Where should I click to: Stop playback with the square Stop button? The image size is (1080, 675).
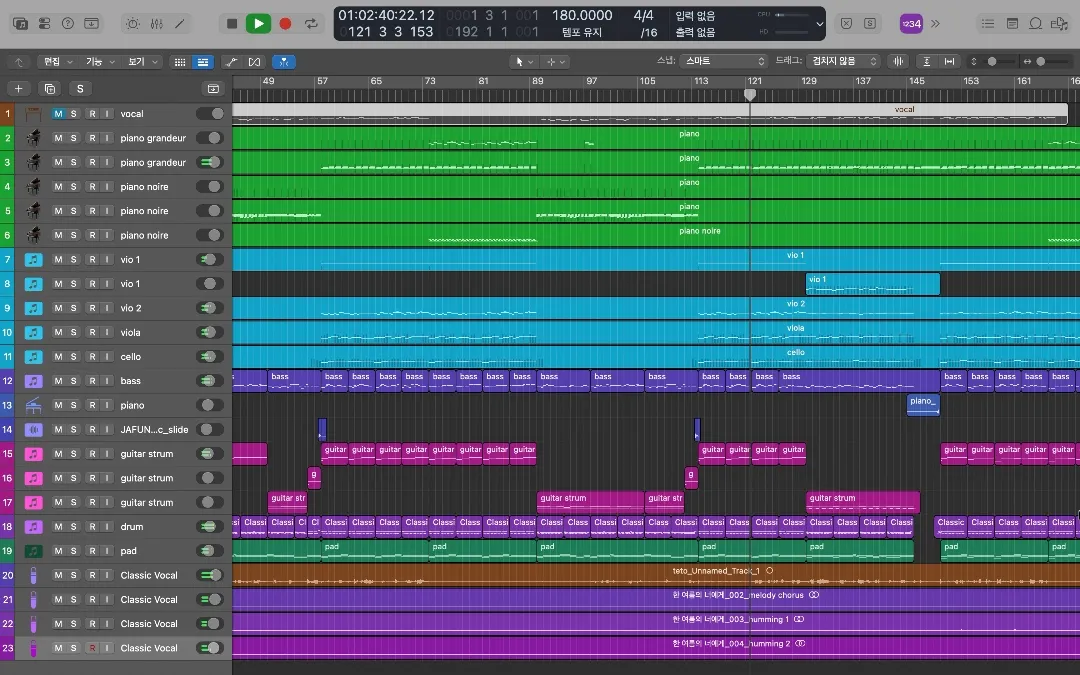232,23
